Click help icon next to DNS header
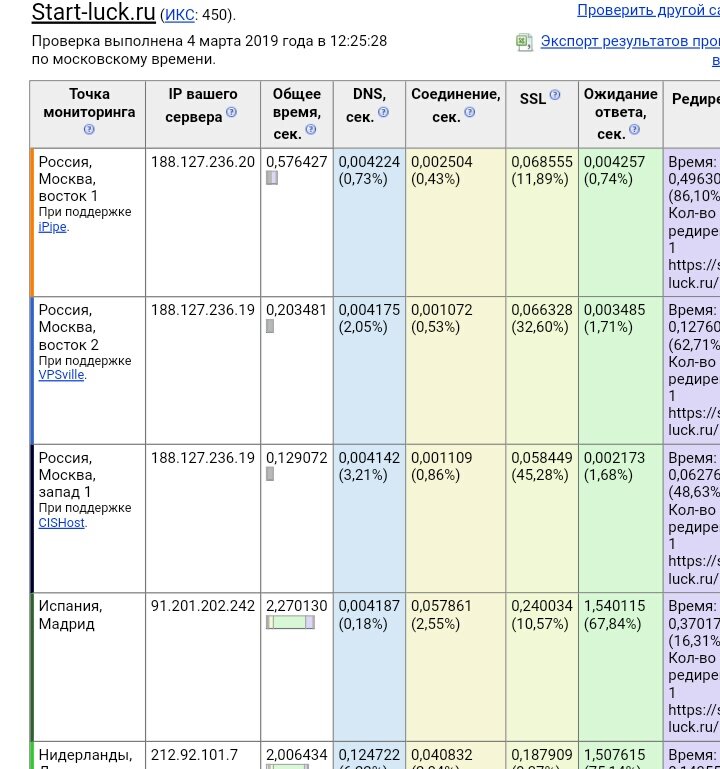 tap(383, 112)
